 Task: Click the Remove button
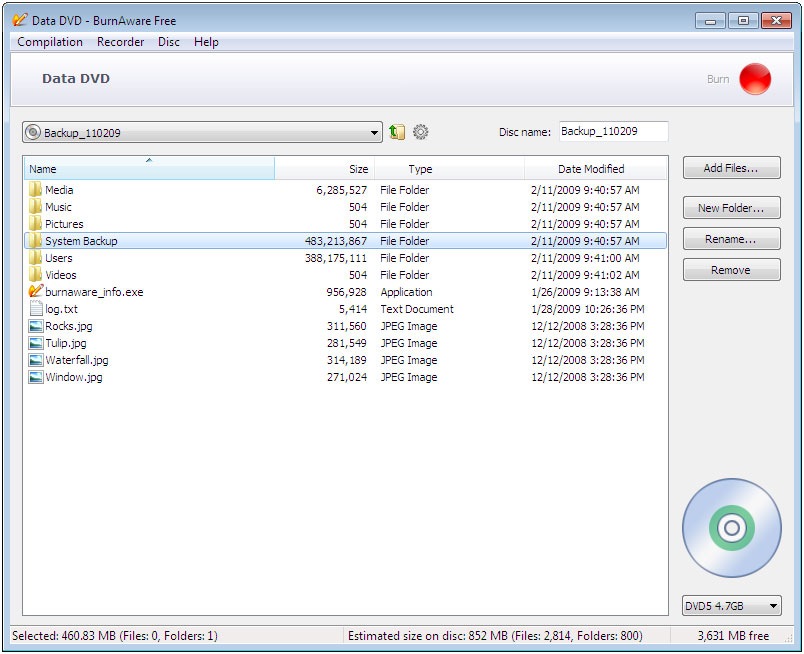731,269
